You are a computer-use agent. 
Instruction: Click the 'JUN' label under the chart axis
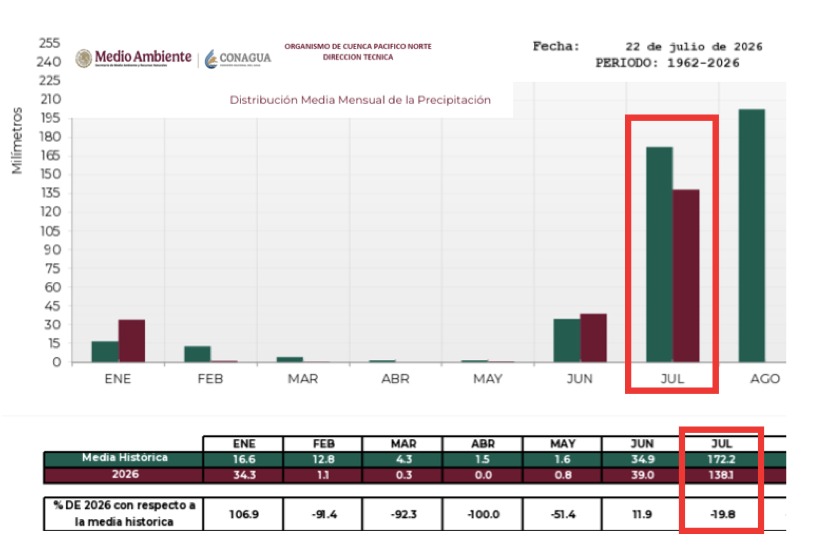[579, 378]
